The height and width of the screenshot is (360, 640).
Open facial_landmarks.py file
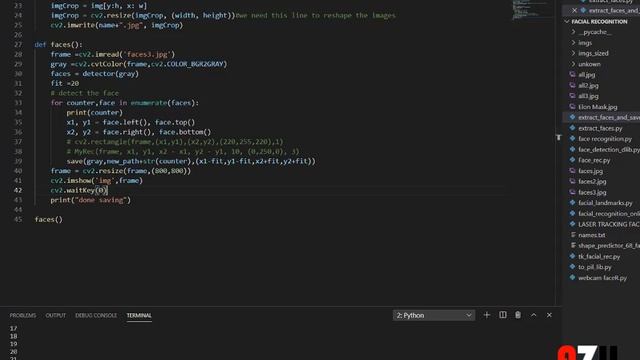click(x=605, y=203)
